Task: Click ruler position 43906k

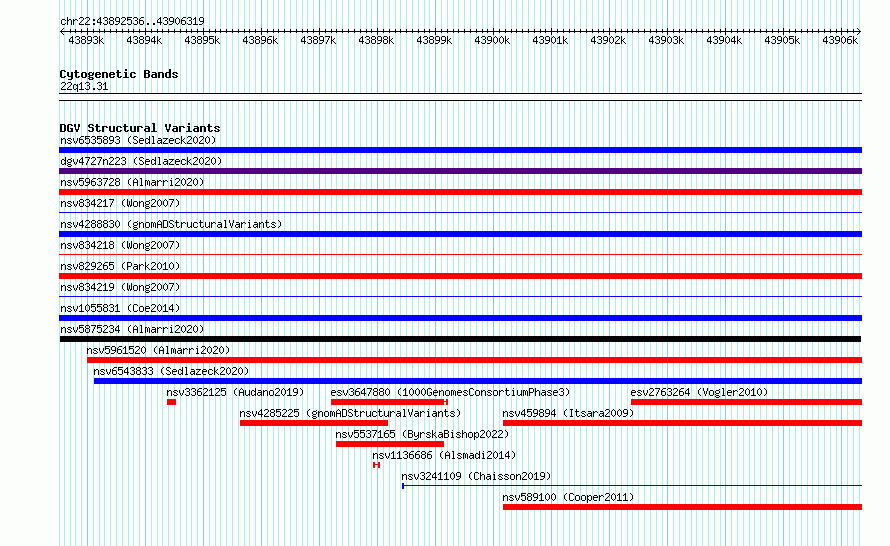Action: (840, 41)
